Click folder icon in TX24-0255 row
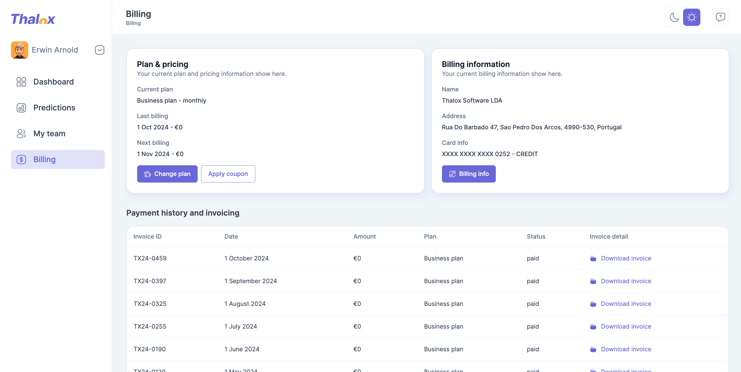The image size is (741, 372). click(x=593, y=327)
